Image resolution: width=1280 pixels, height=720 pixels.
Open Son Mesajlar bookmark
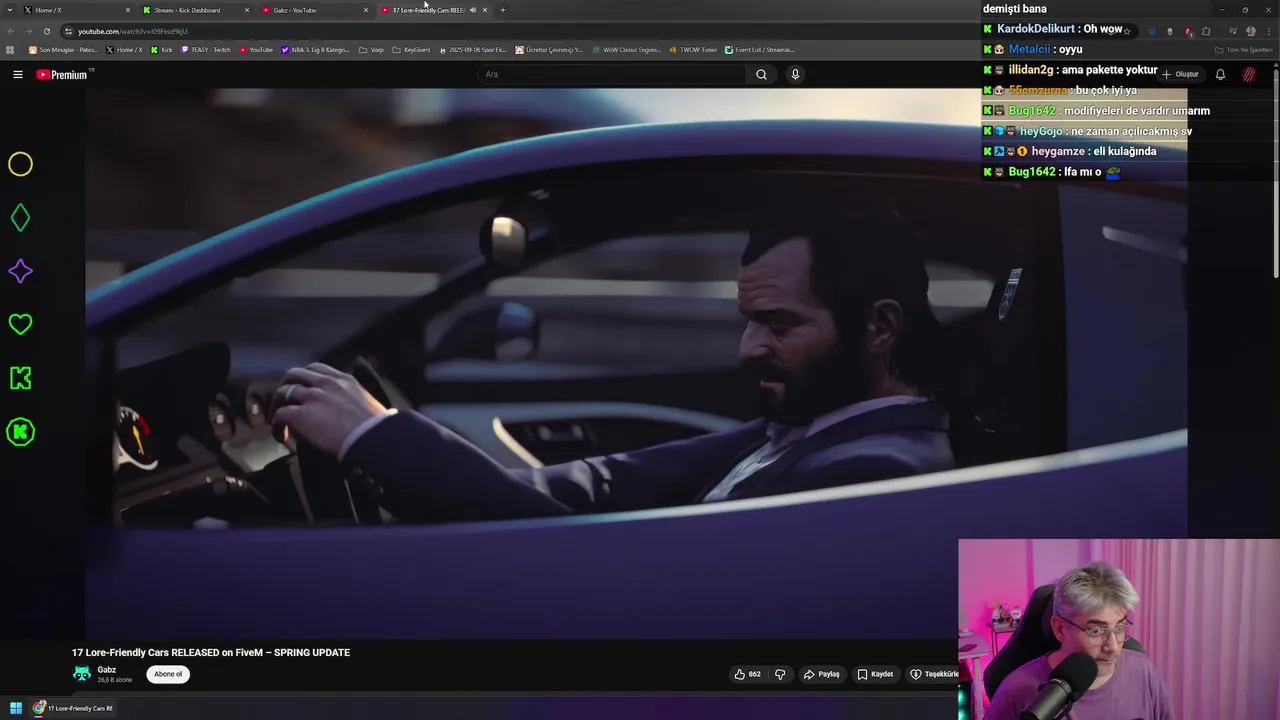63,50
